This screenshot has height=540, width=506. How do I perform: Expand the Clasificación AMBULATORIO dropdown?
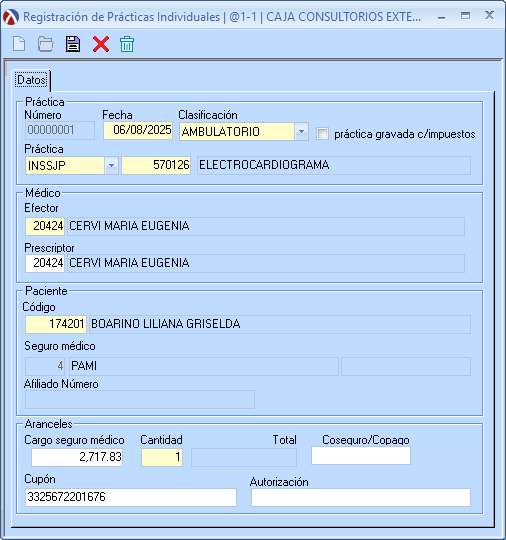[x=301, y=132]
